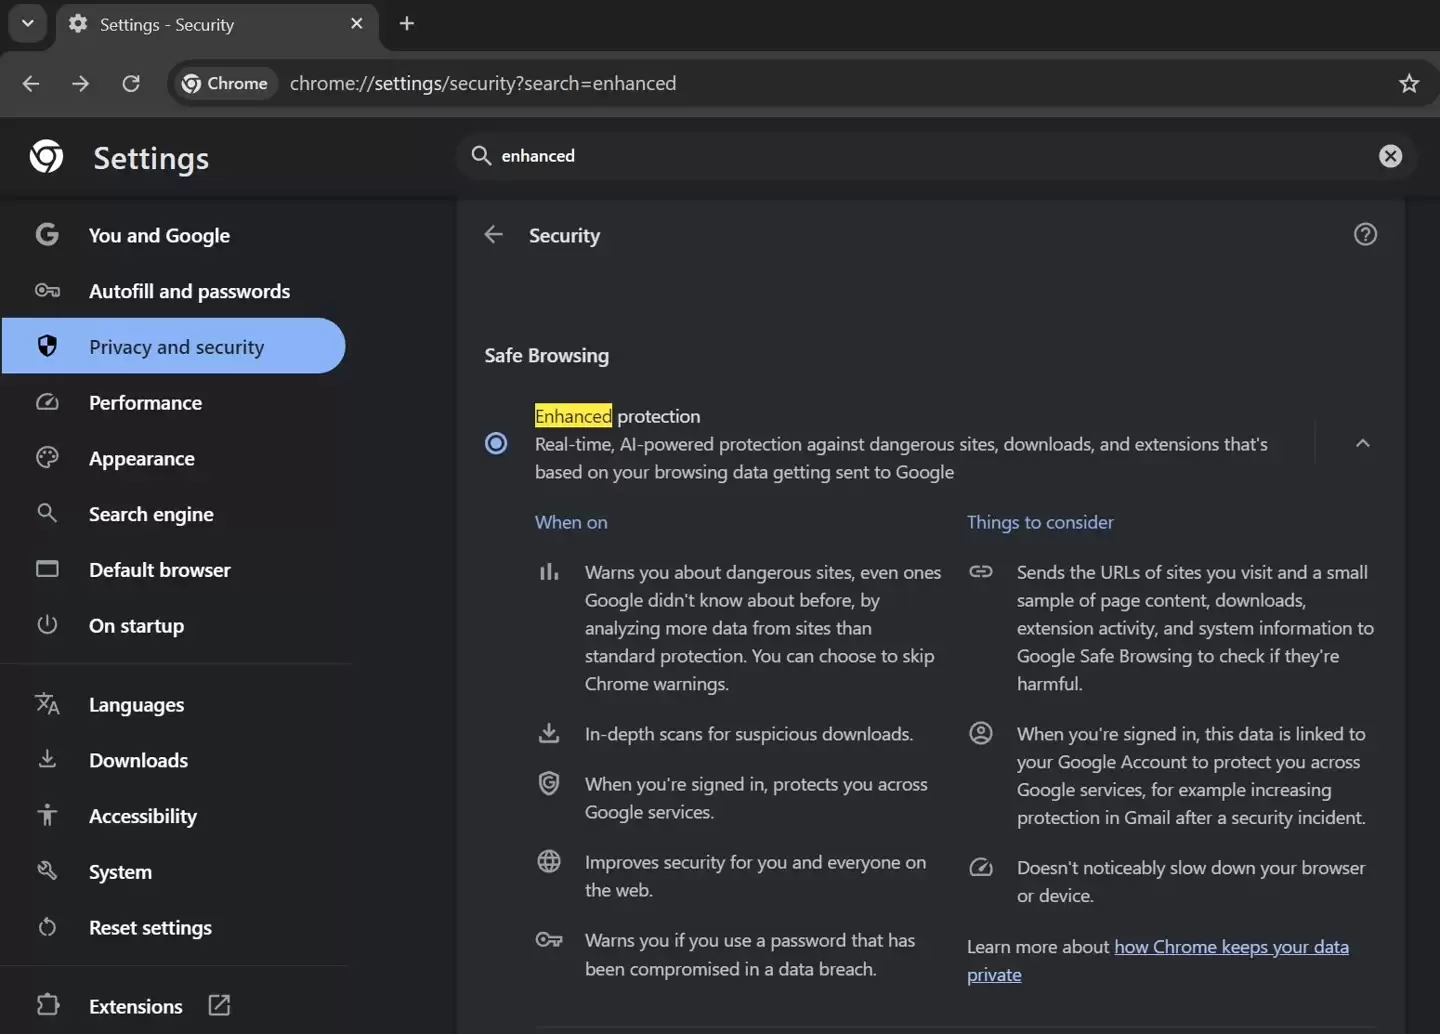The width and height of the screenshot is (1440, 1034).
Task: Collapse the Enhanced protection details chevron
Action: point(1362,443)
